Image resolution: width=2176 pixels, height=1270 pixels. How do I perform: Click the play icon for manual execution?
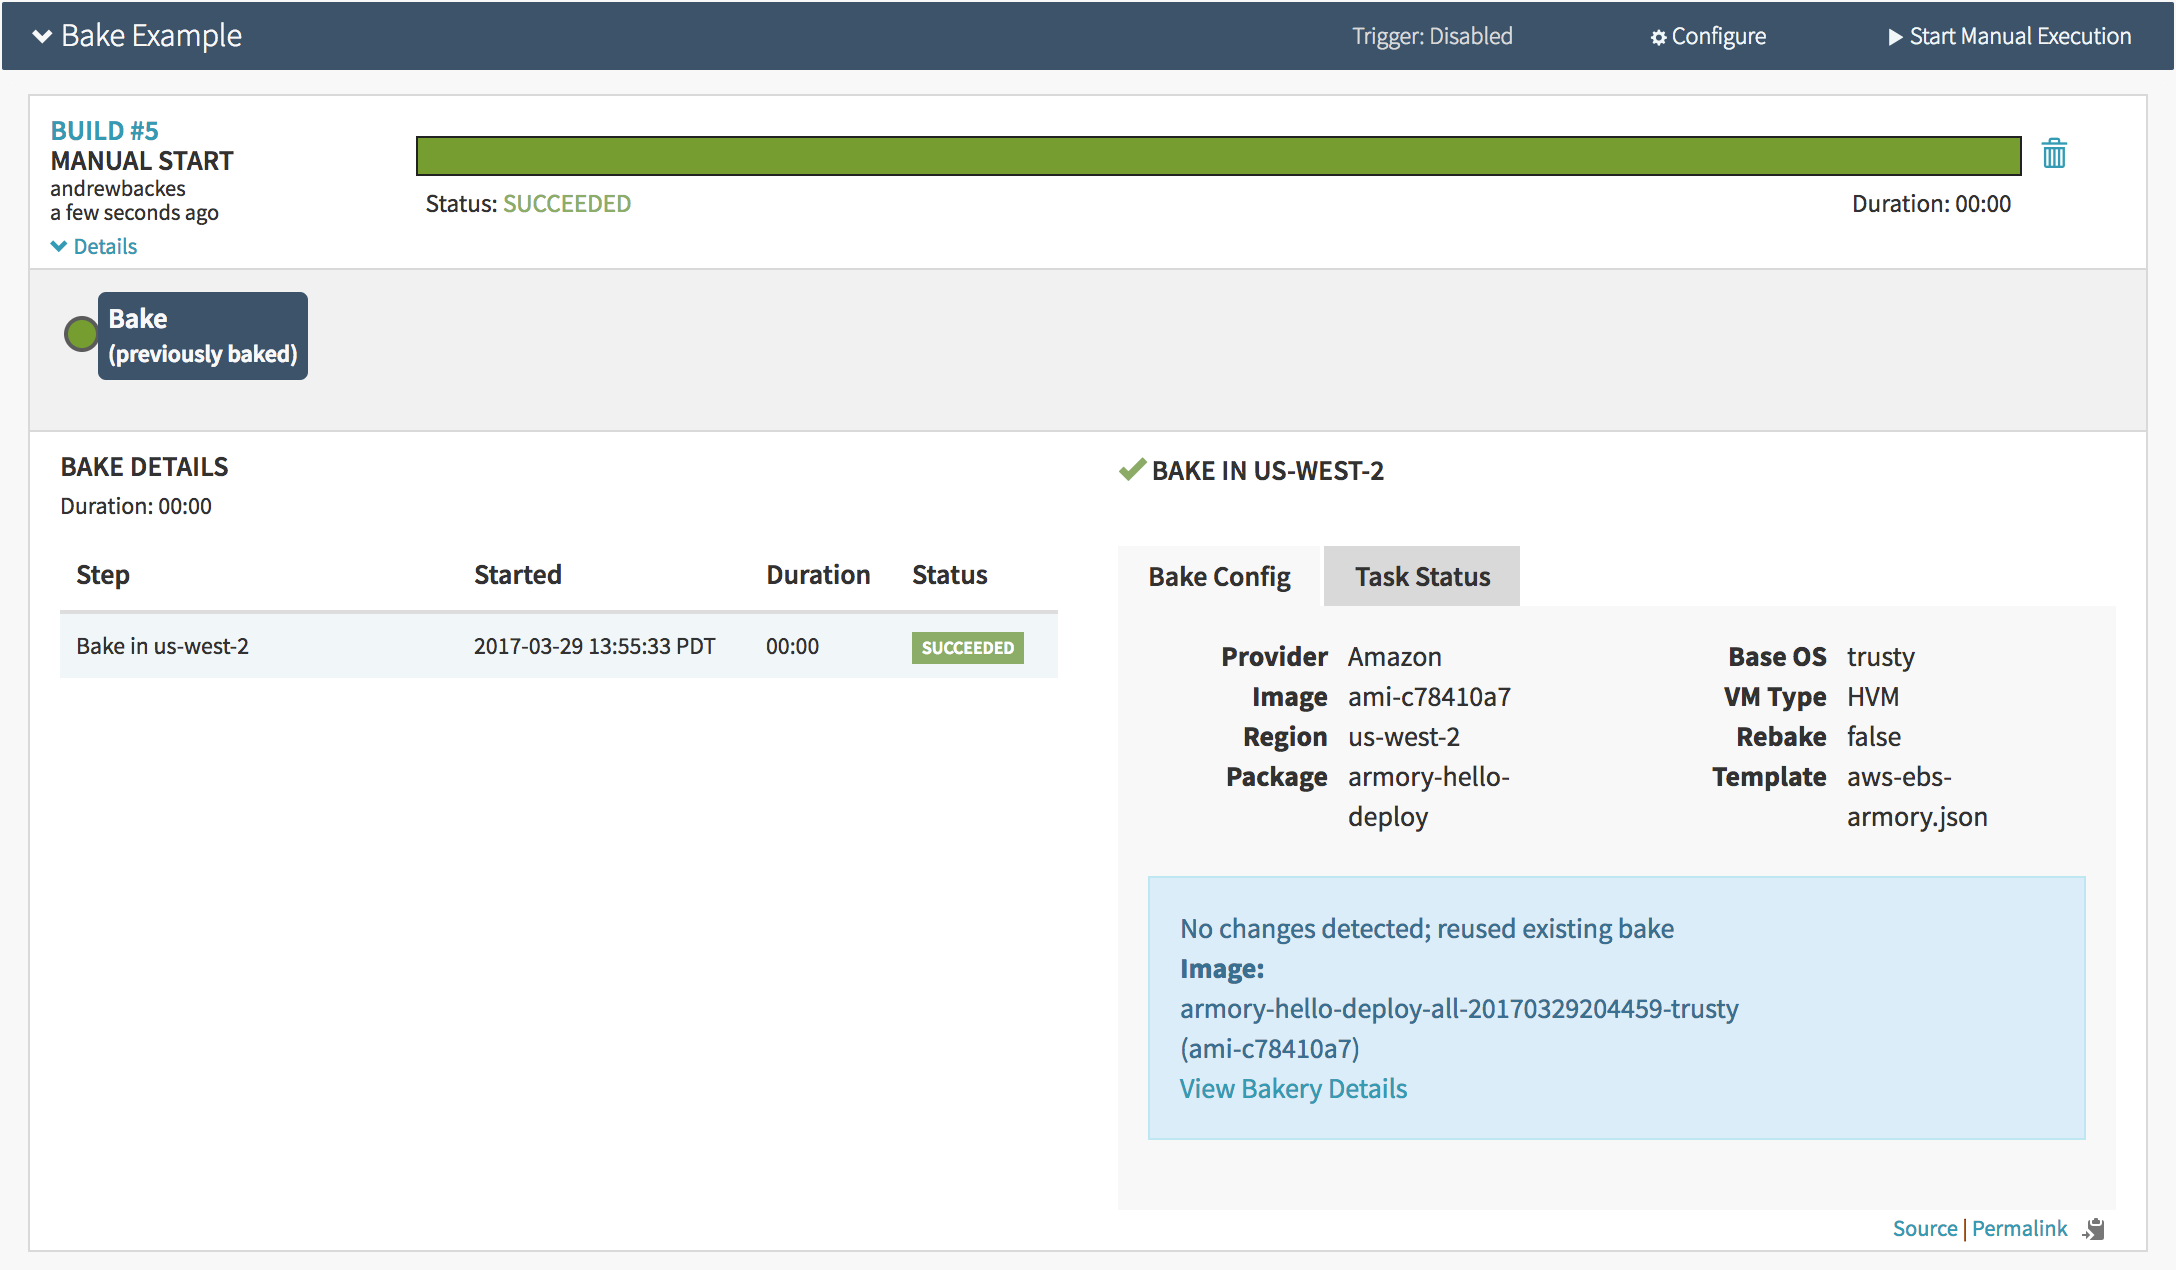point(1895,37)
